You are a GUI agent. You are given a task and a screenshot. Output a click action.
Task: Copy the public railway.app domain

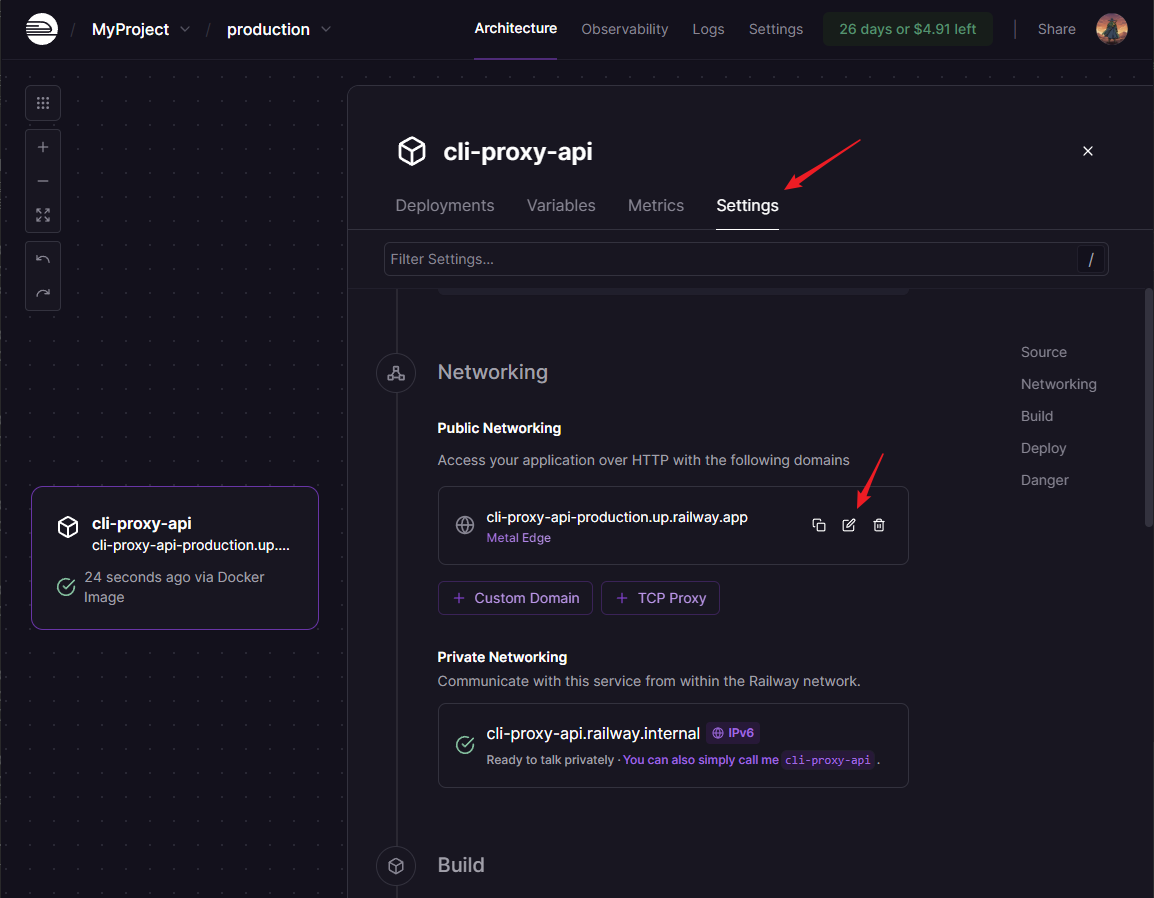click(x=819, y=525)
